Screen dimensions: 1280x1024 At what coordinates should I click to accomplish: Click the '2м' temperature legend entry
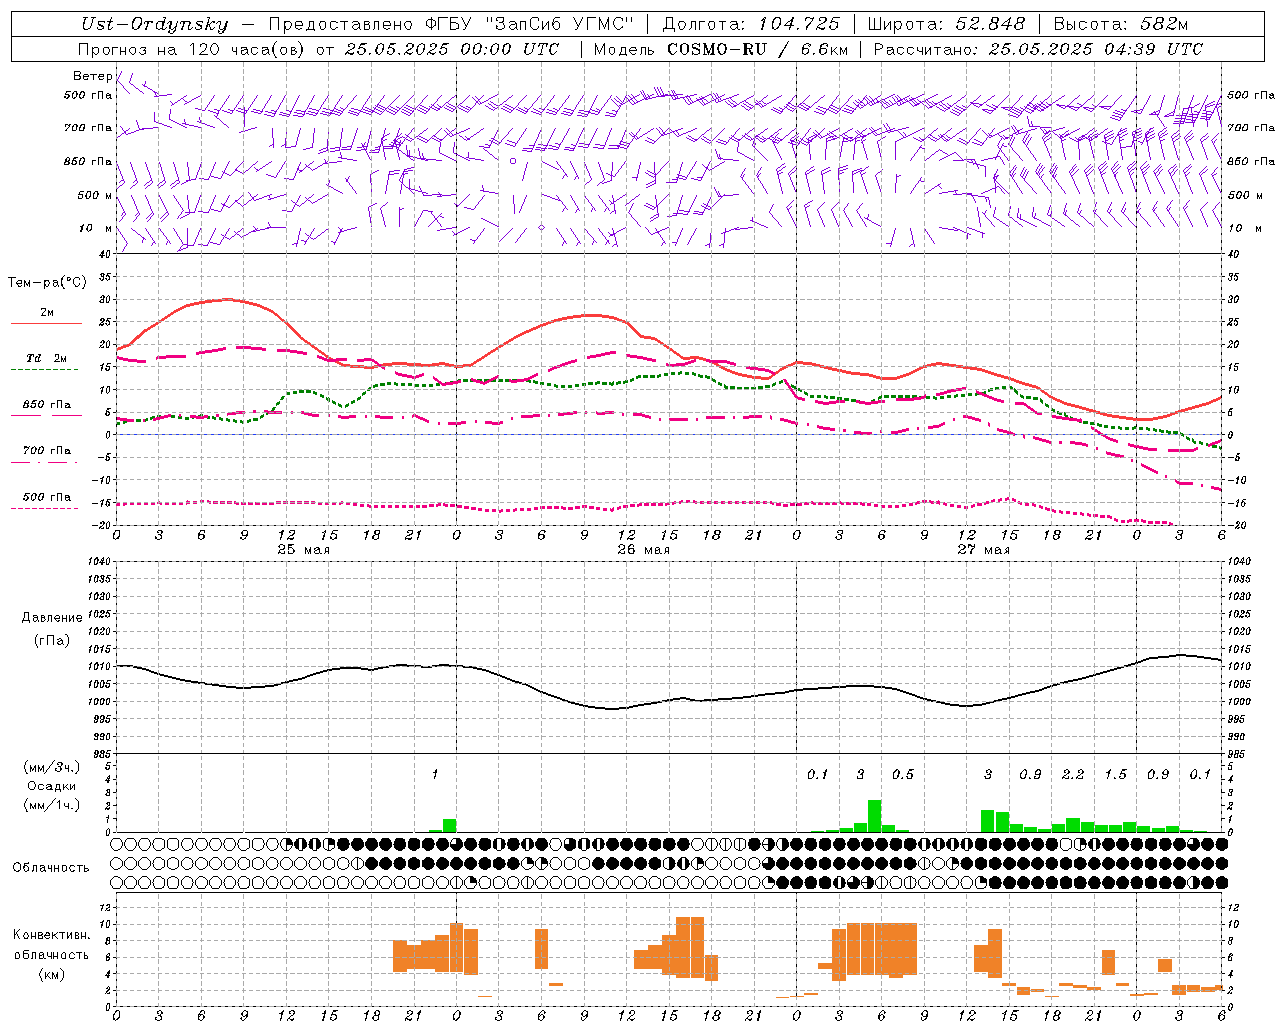pos(47,312)
